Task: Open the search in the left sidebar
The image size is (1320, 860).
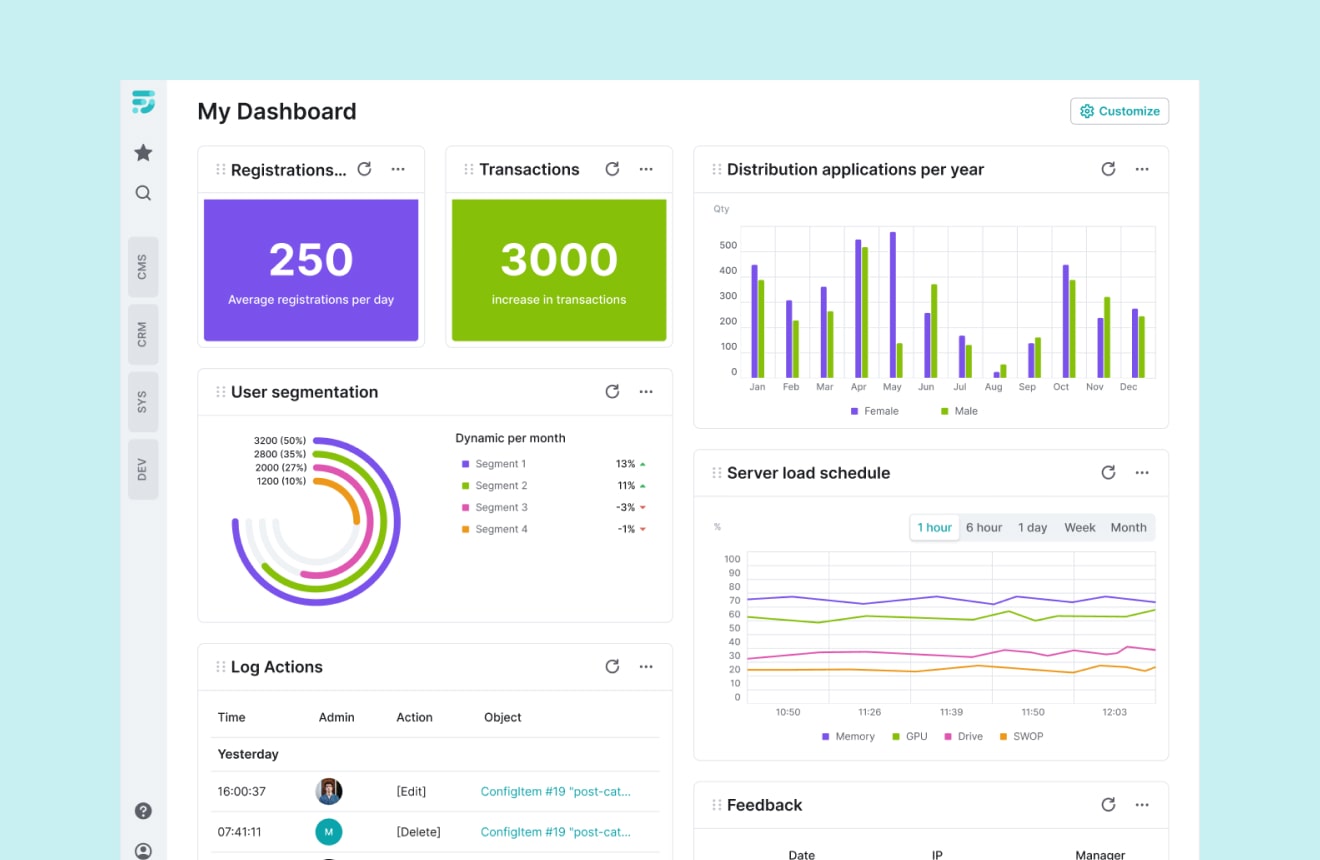Action: (x=143, y=192)
